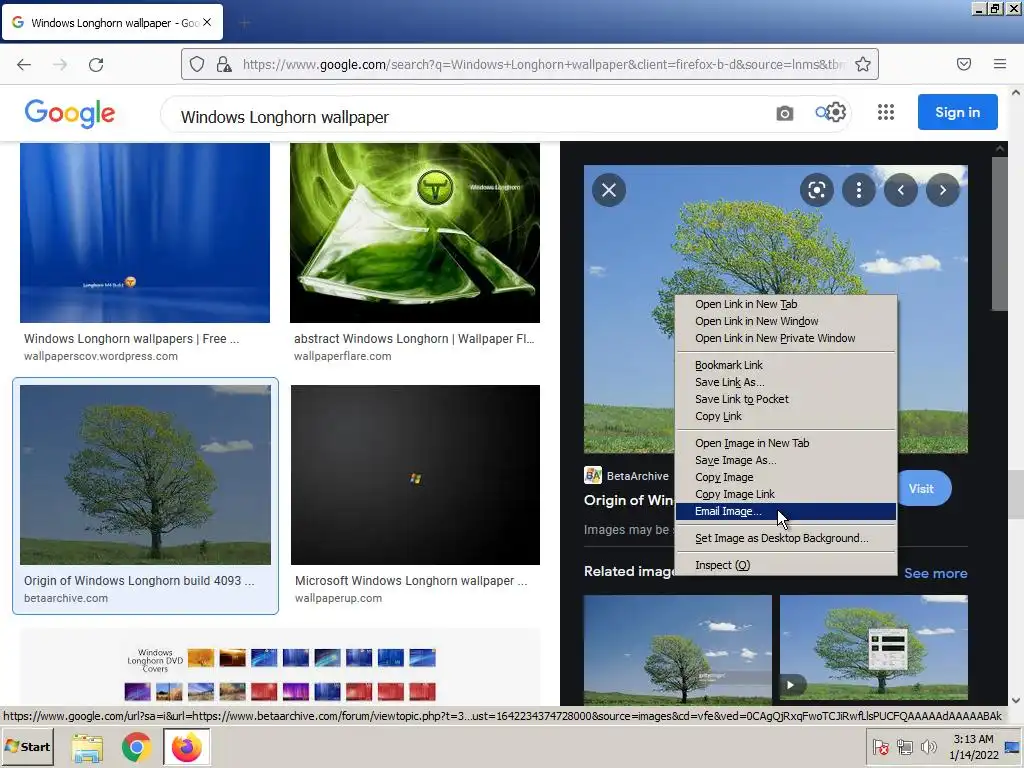Screen dimensions: 1024x768
Task: Open the Firefox hamburger menu
Action: point(1000,64)
